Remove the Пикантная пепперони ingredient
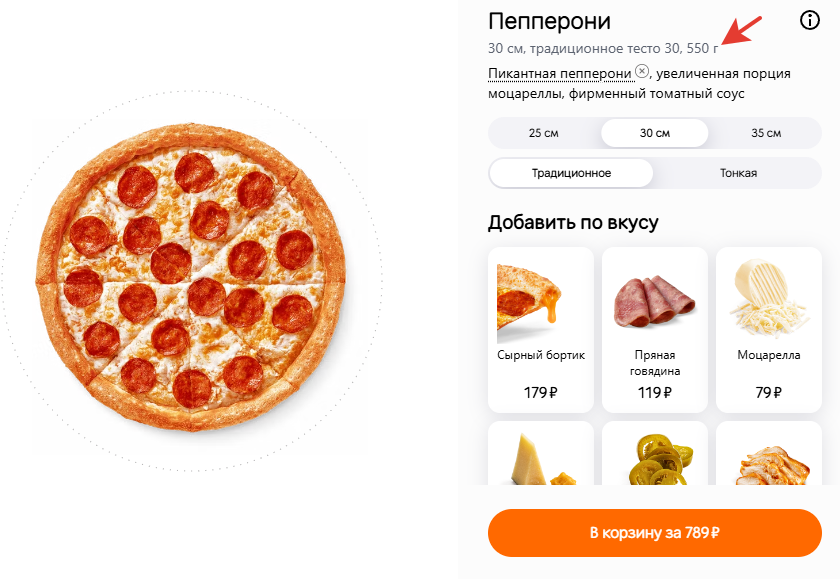The image size is (840, 579). tap(642, 71)
